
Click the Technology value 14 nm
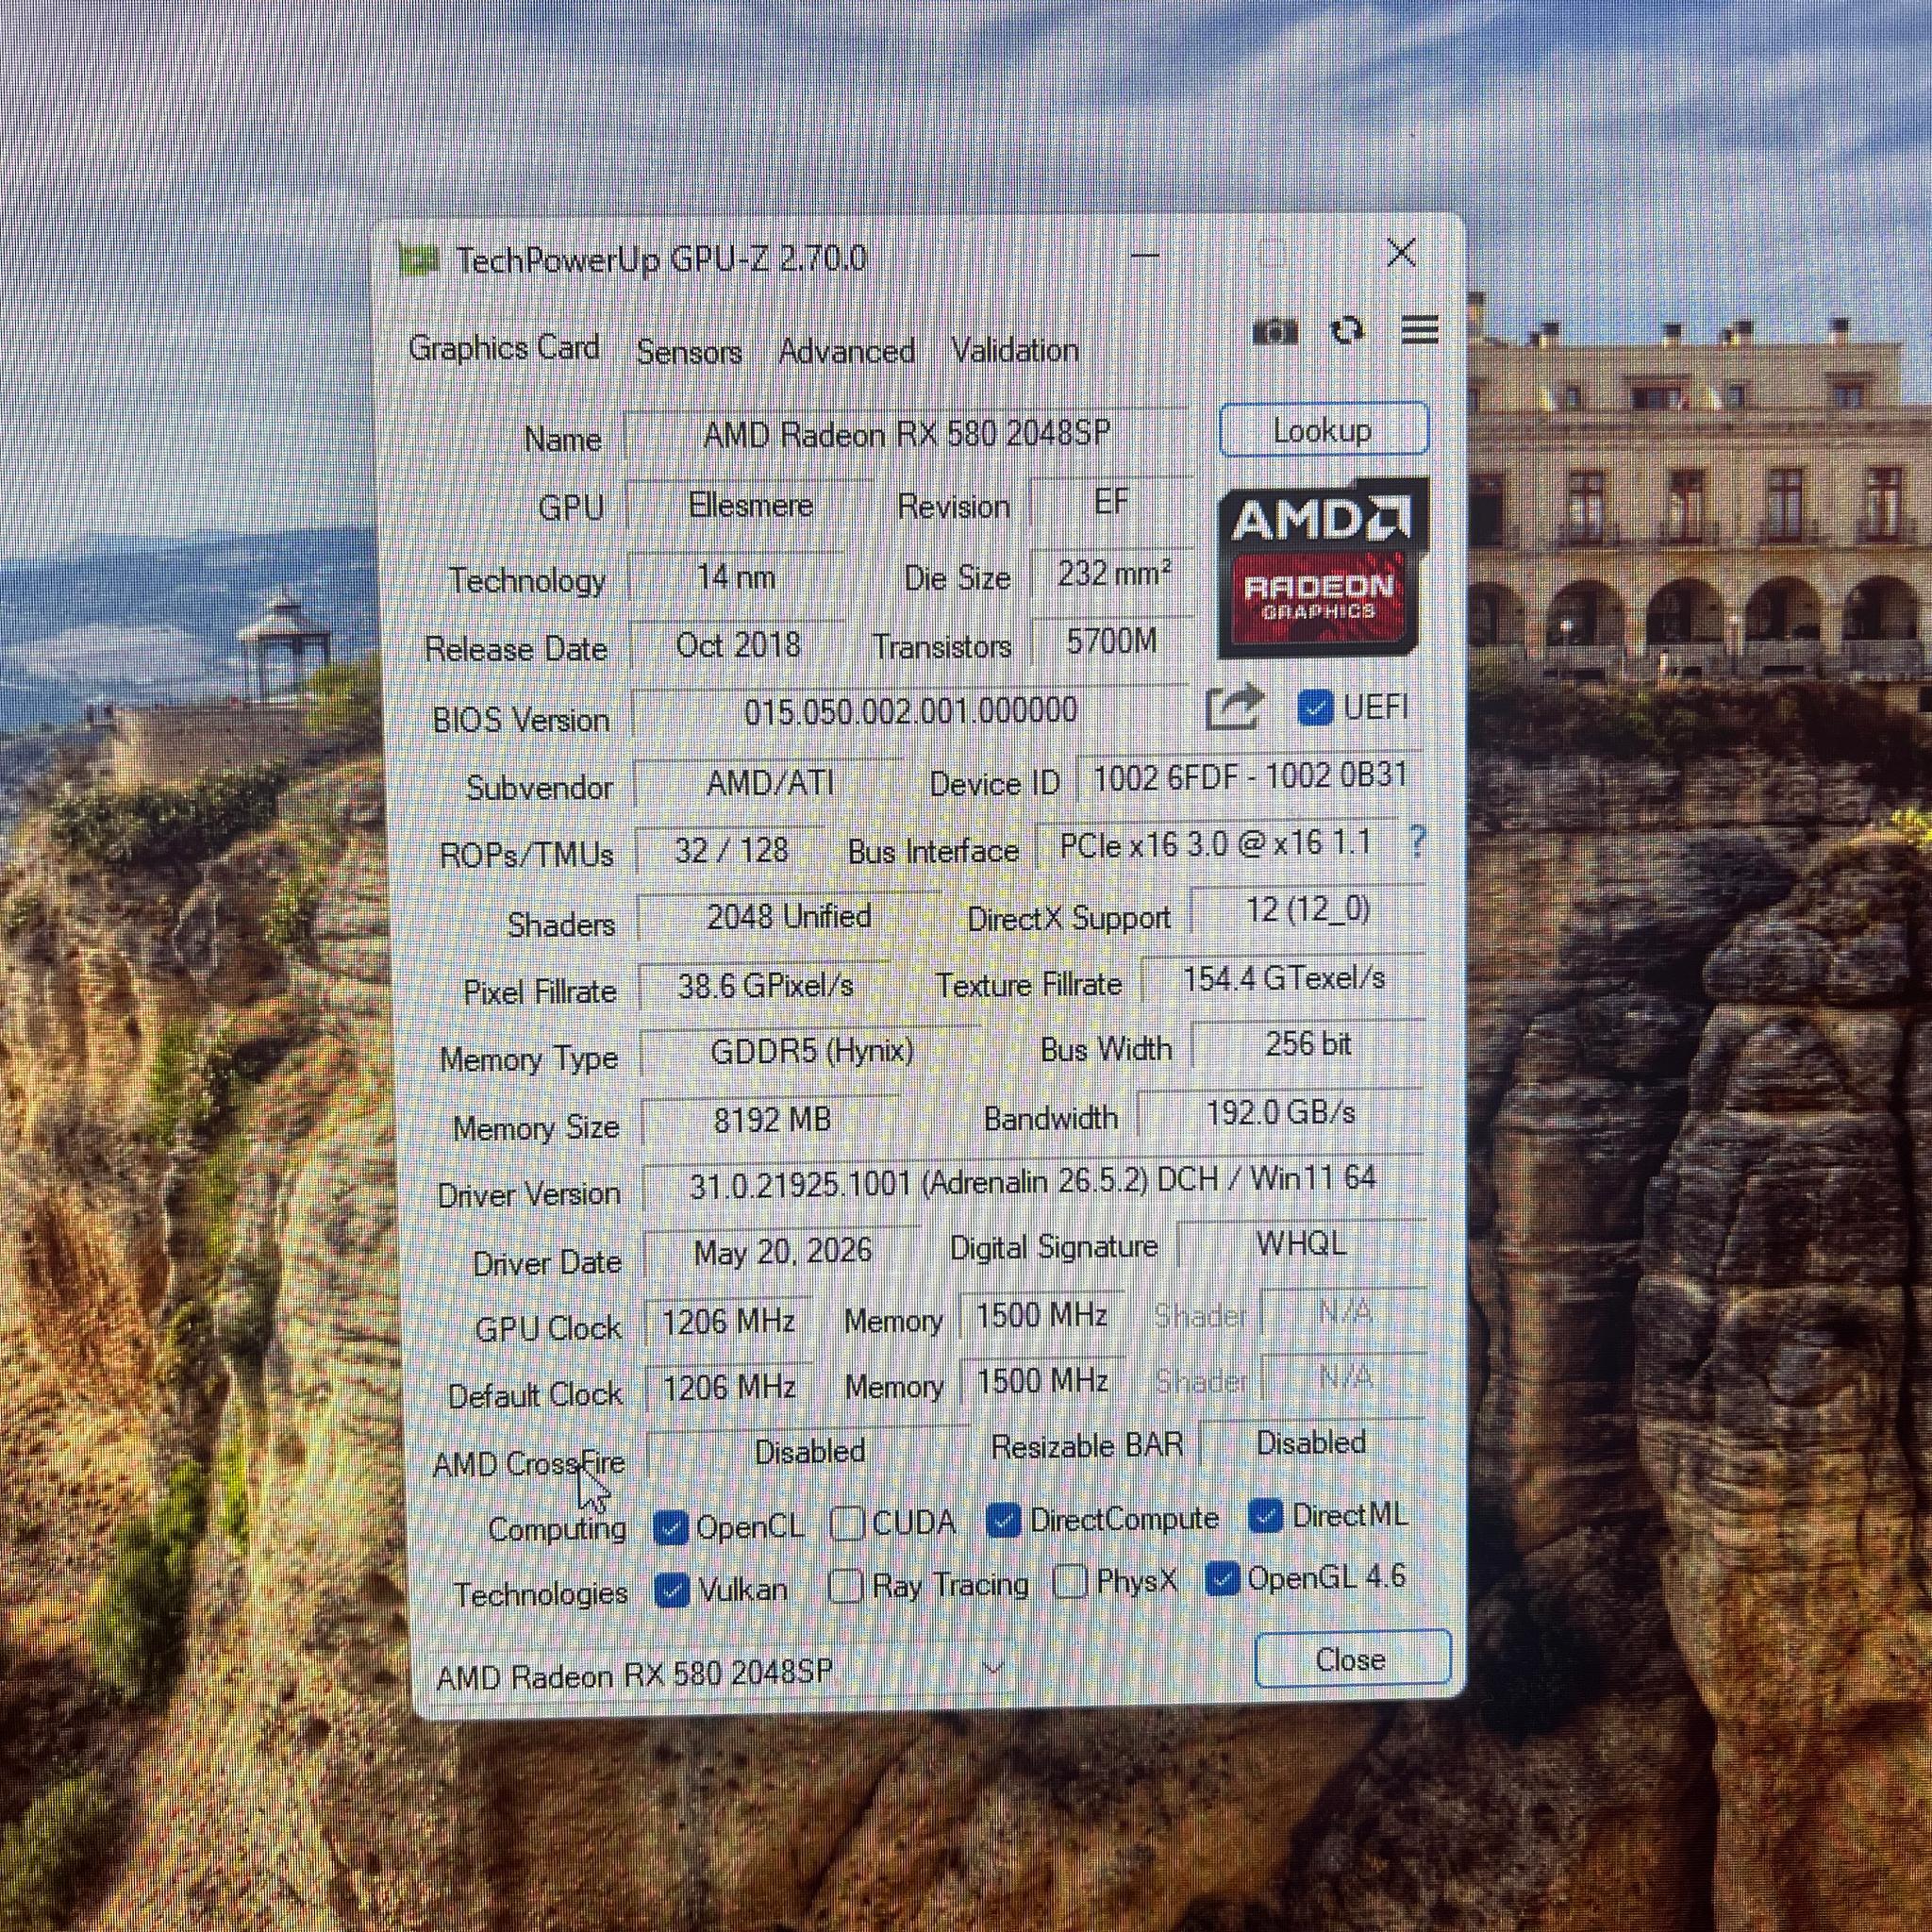(x=736, y=577)
